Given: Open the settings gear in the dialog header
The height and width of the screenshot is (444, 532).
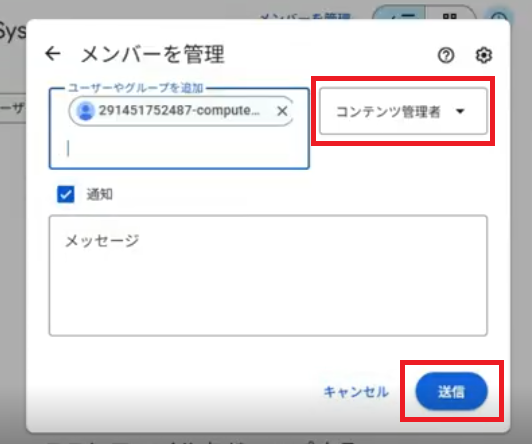Looking at the screenshot, I should [x=483, y=55].
